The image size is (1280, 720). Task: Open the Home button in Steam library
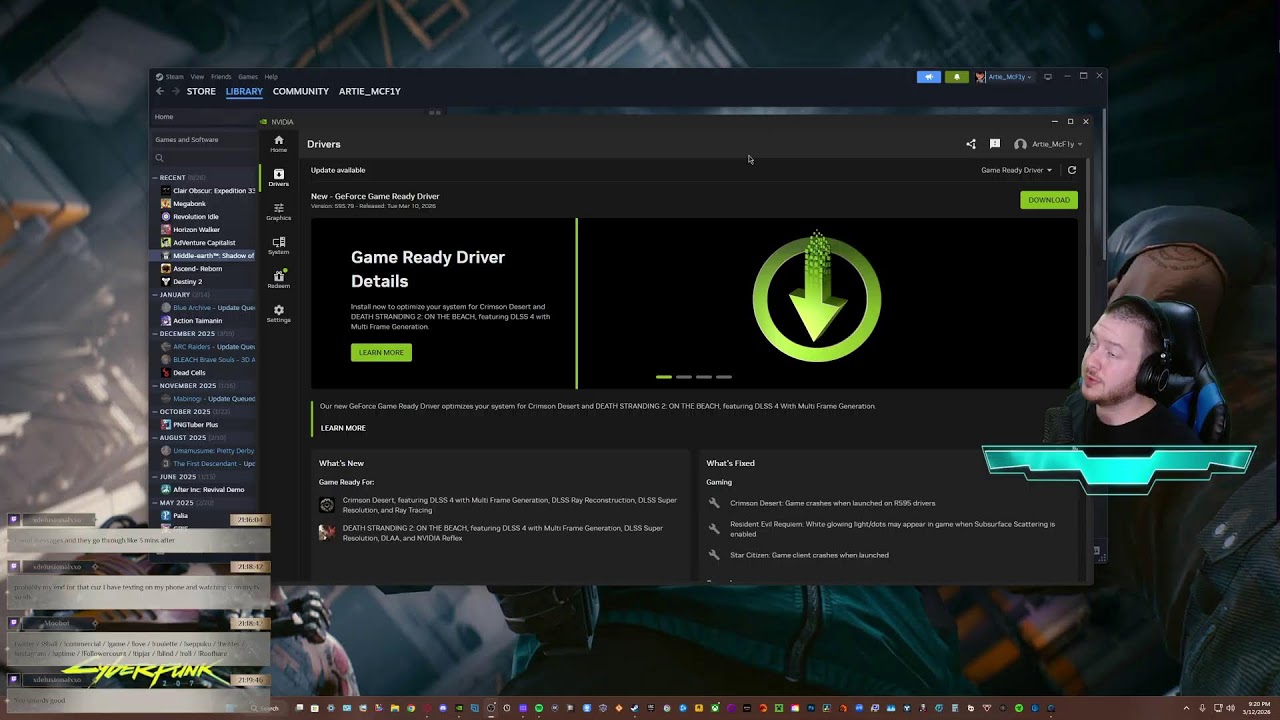[164, 117]
